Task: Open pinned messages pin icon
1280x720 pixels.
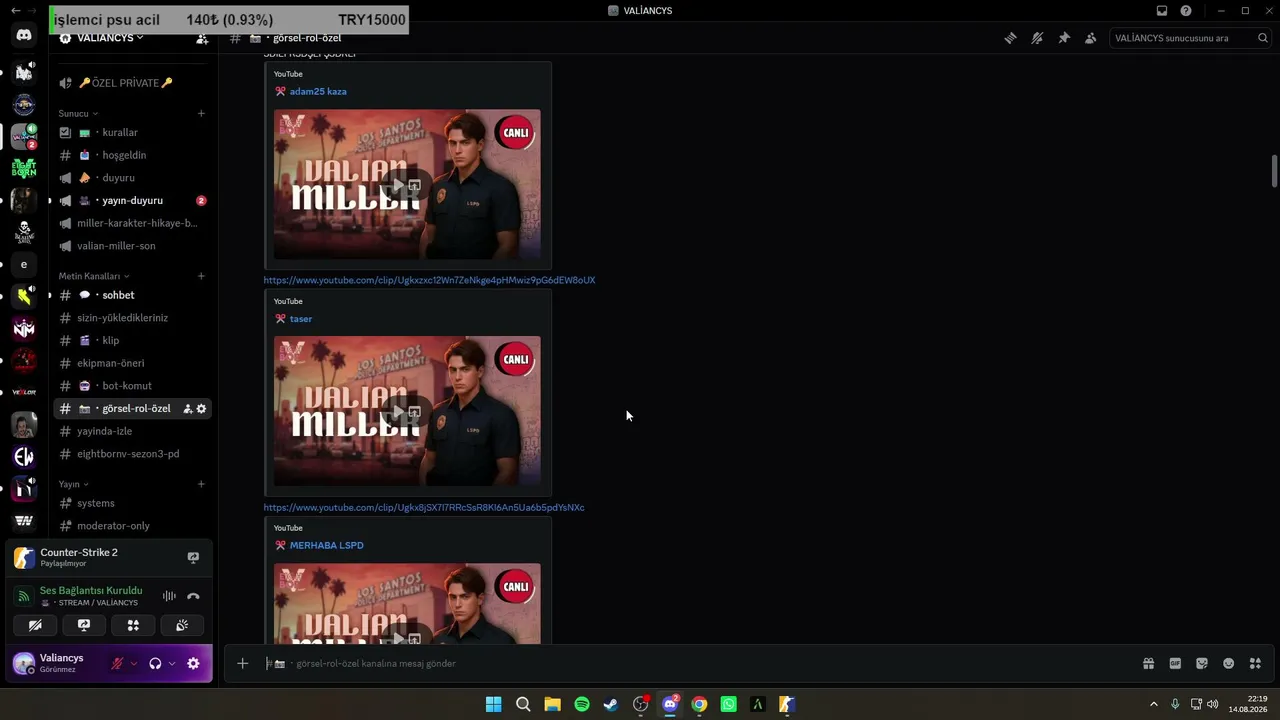Action: 1064,38
